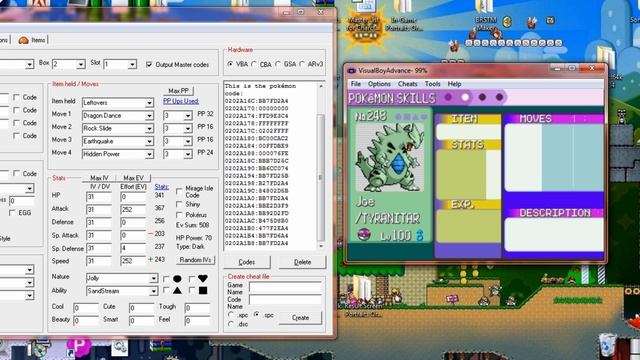Click the fourth page dot in Skills header
Screen dimensions: 640x360
(x=500, y=97)
